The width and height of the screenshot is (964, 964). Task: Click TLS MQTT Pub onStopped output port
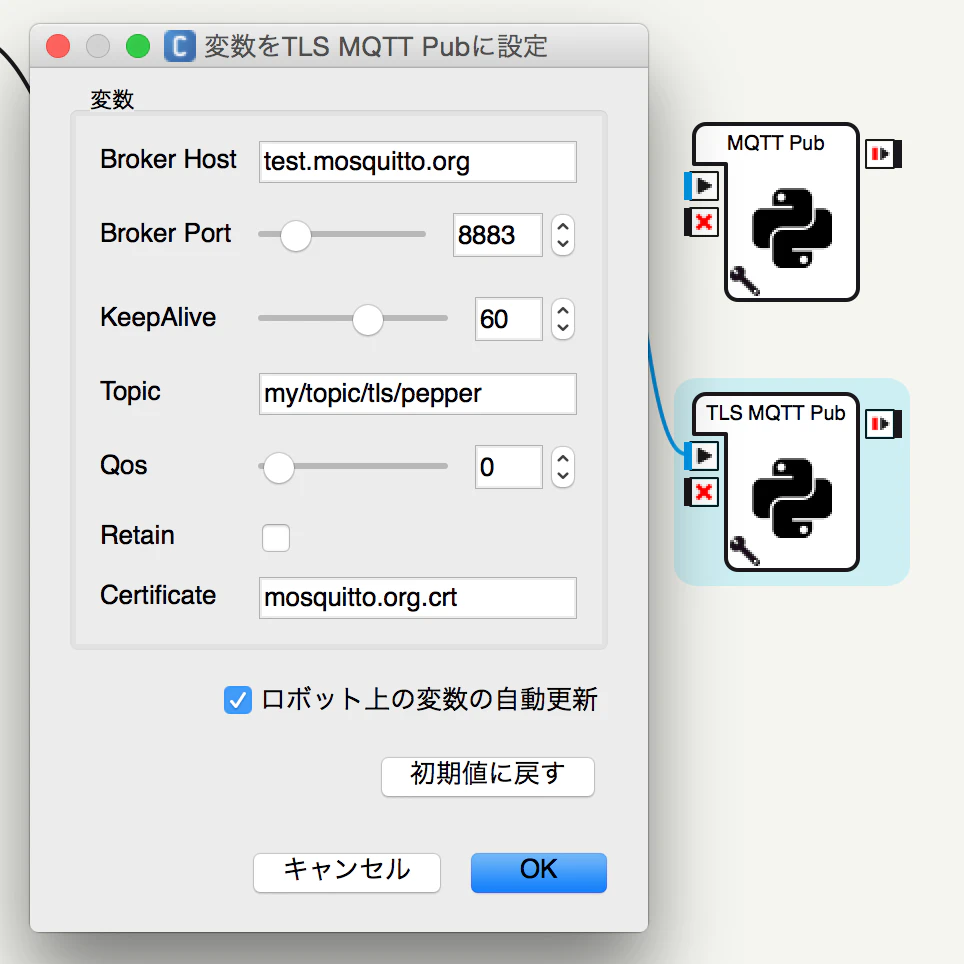tap(883, 424)
